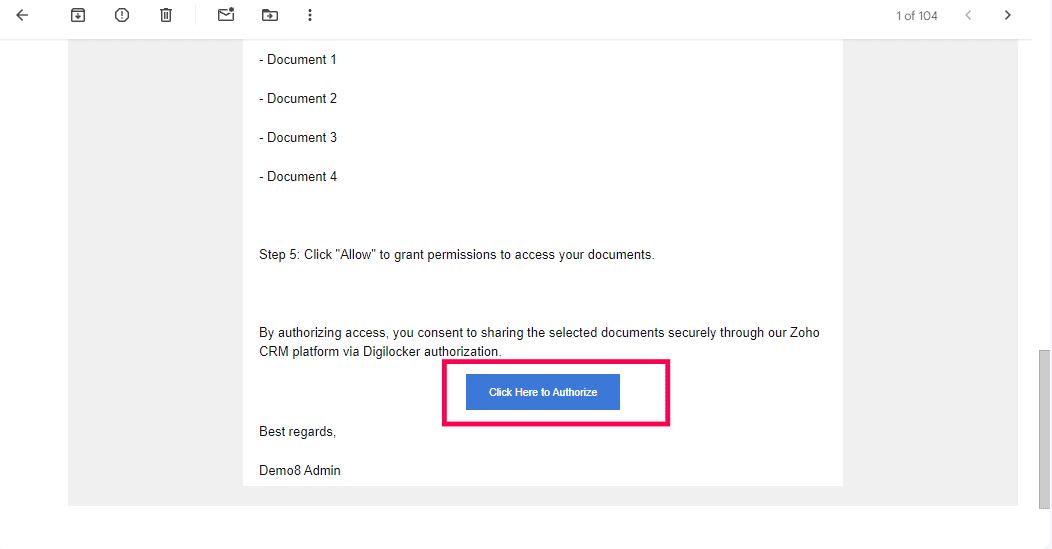Screen dimensions: 1052x549
Task: Select the Document 1 line
Action: pyautogui.click(x=298, y=60)
